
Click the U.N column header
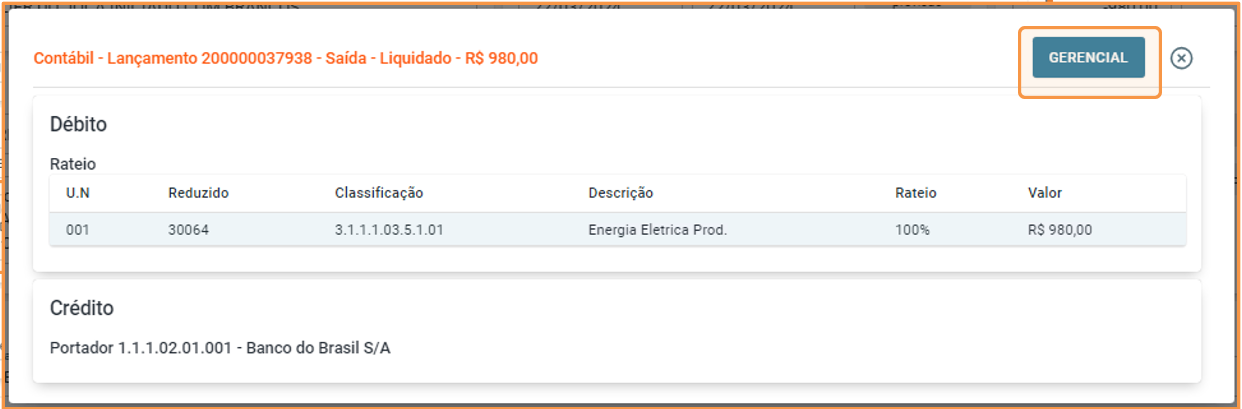coord(78,193)
